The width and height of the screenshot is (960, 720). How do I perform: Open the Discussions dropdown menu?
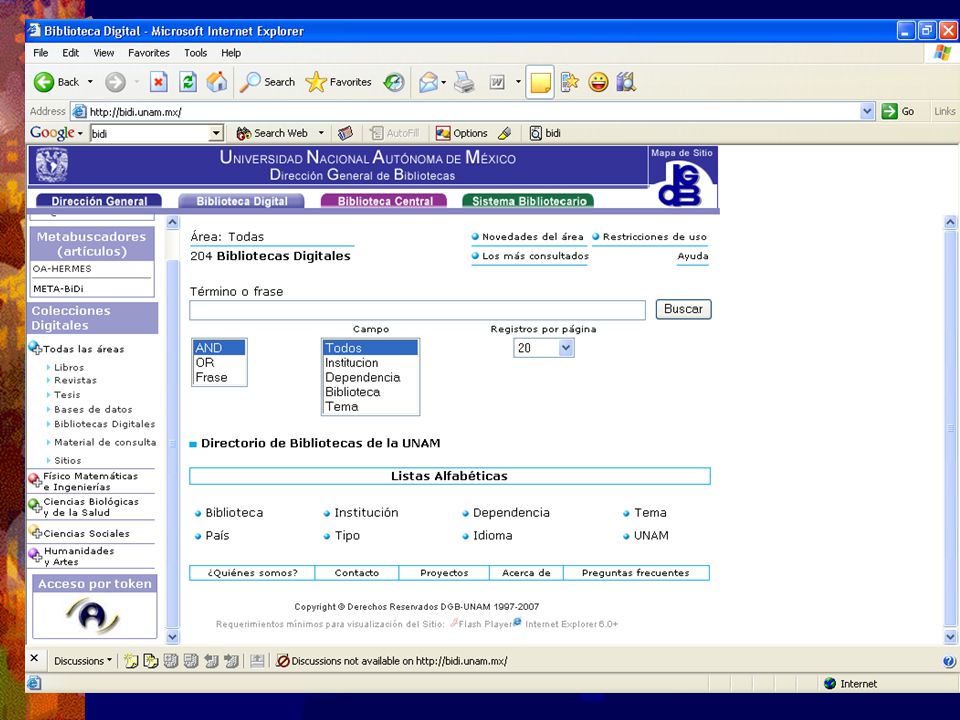coord(83,661)
